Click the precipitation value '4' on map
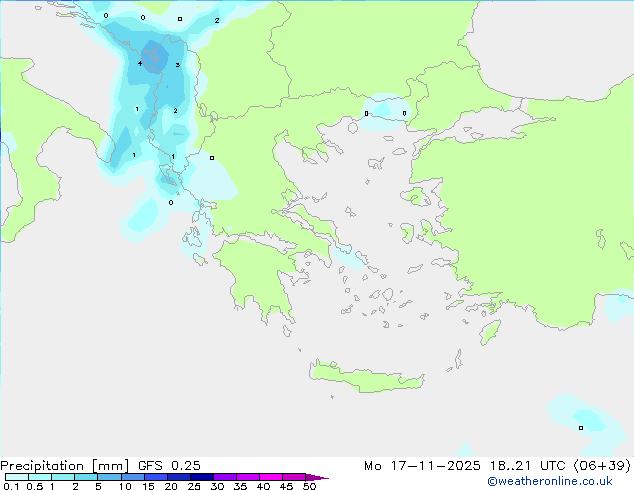 [140, 63]
